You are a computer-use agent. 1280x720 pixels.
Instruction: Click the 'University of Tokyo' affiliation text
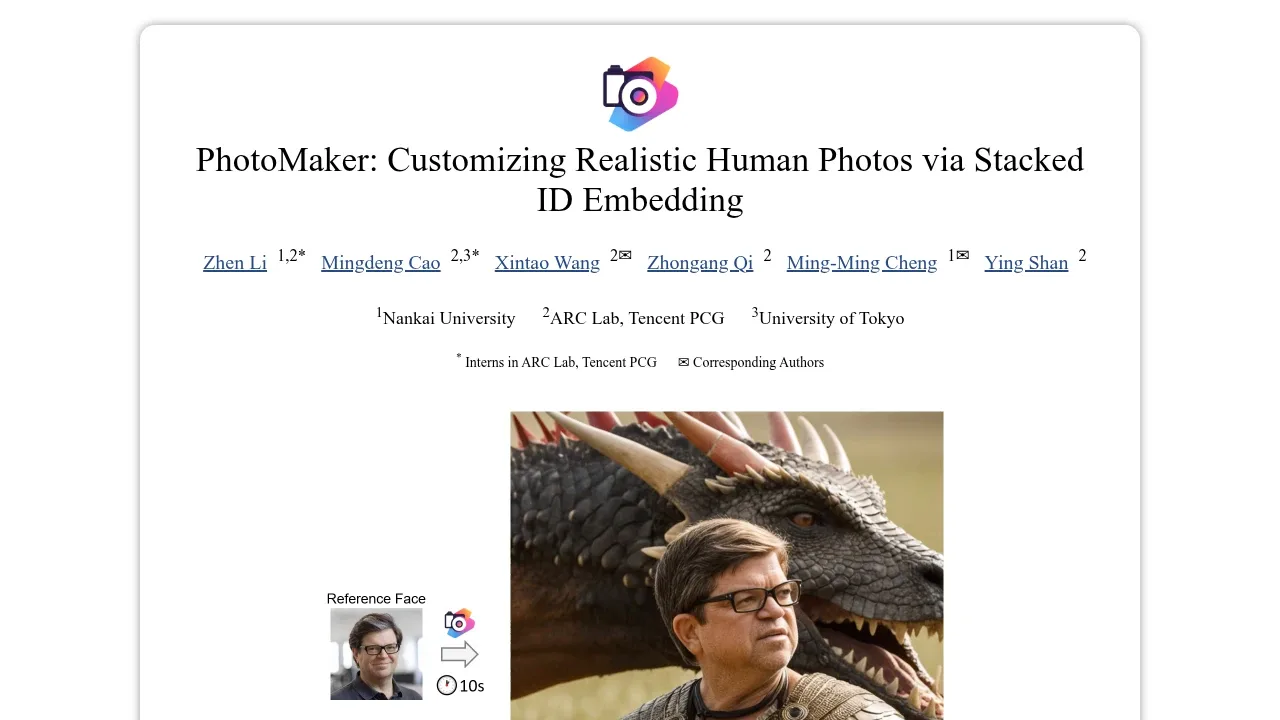click(x=831, y=318)
